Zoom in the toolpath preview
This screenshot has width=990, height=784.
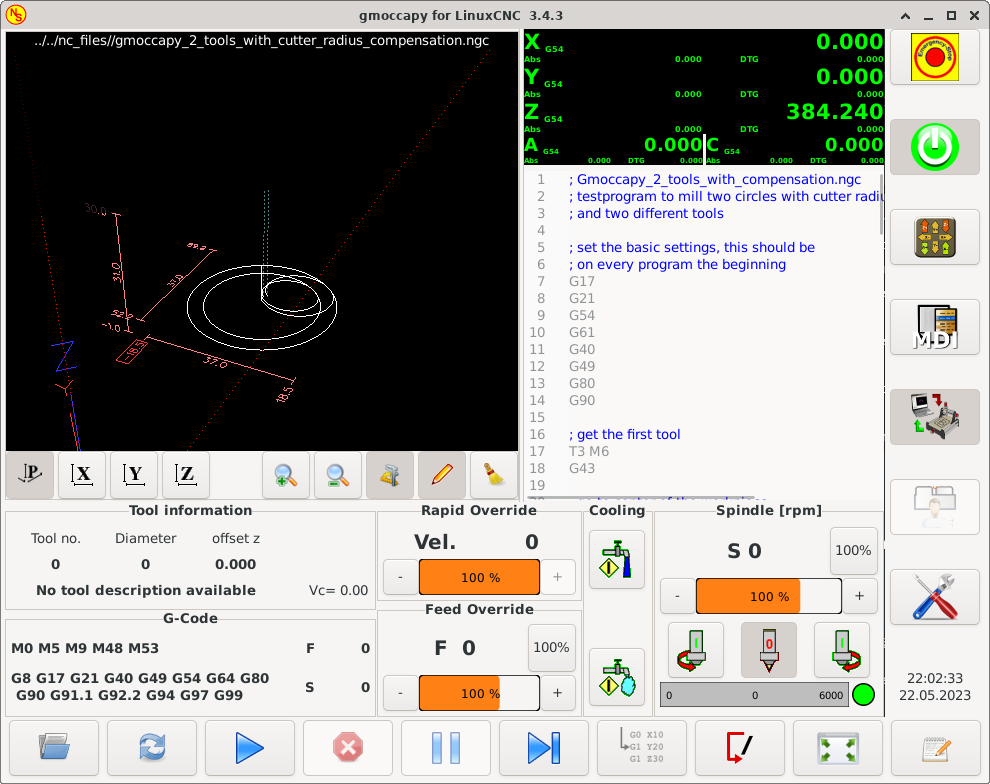pos(286,475)
